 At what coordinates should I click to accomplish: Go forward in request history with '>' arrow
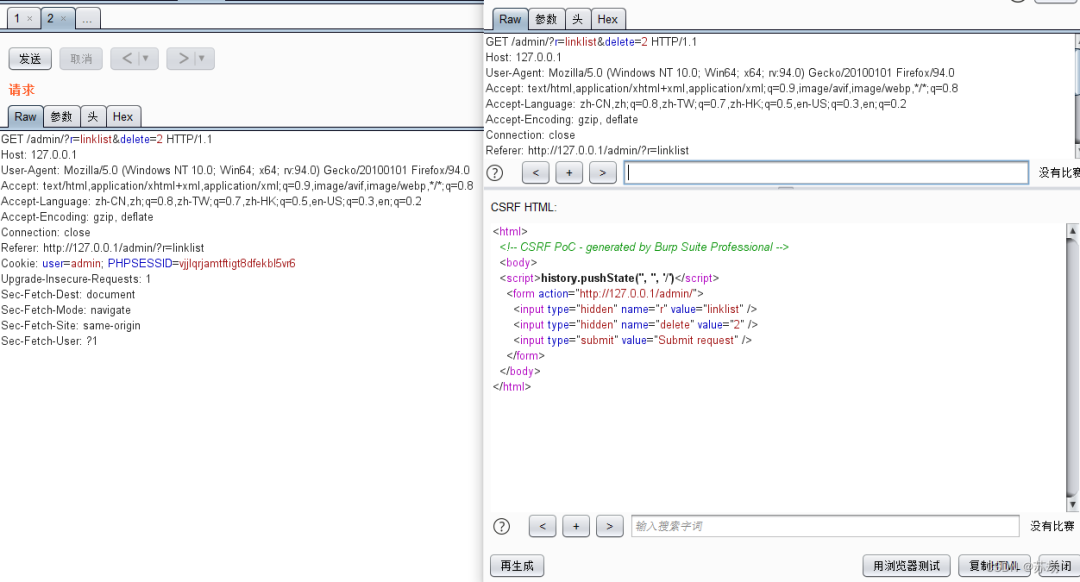click(183, 59)
